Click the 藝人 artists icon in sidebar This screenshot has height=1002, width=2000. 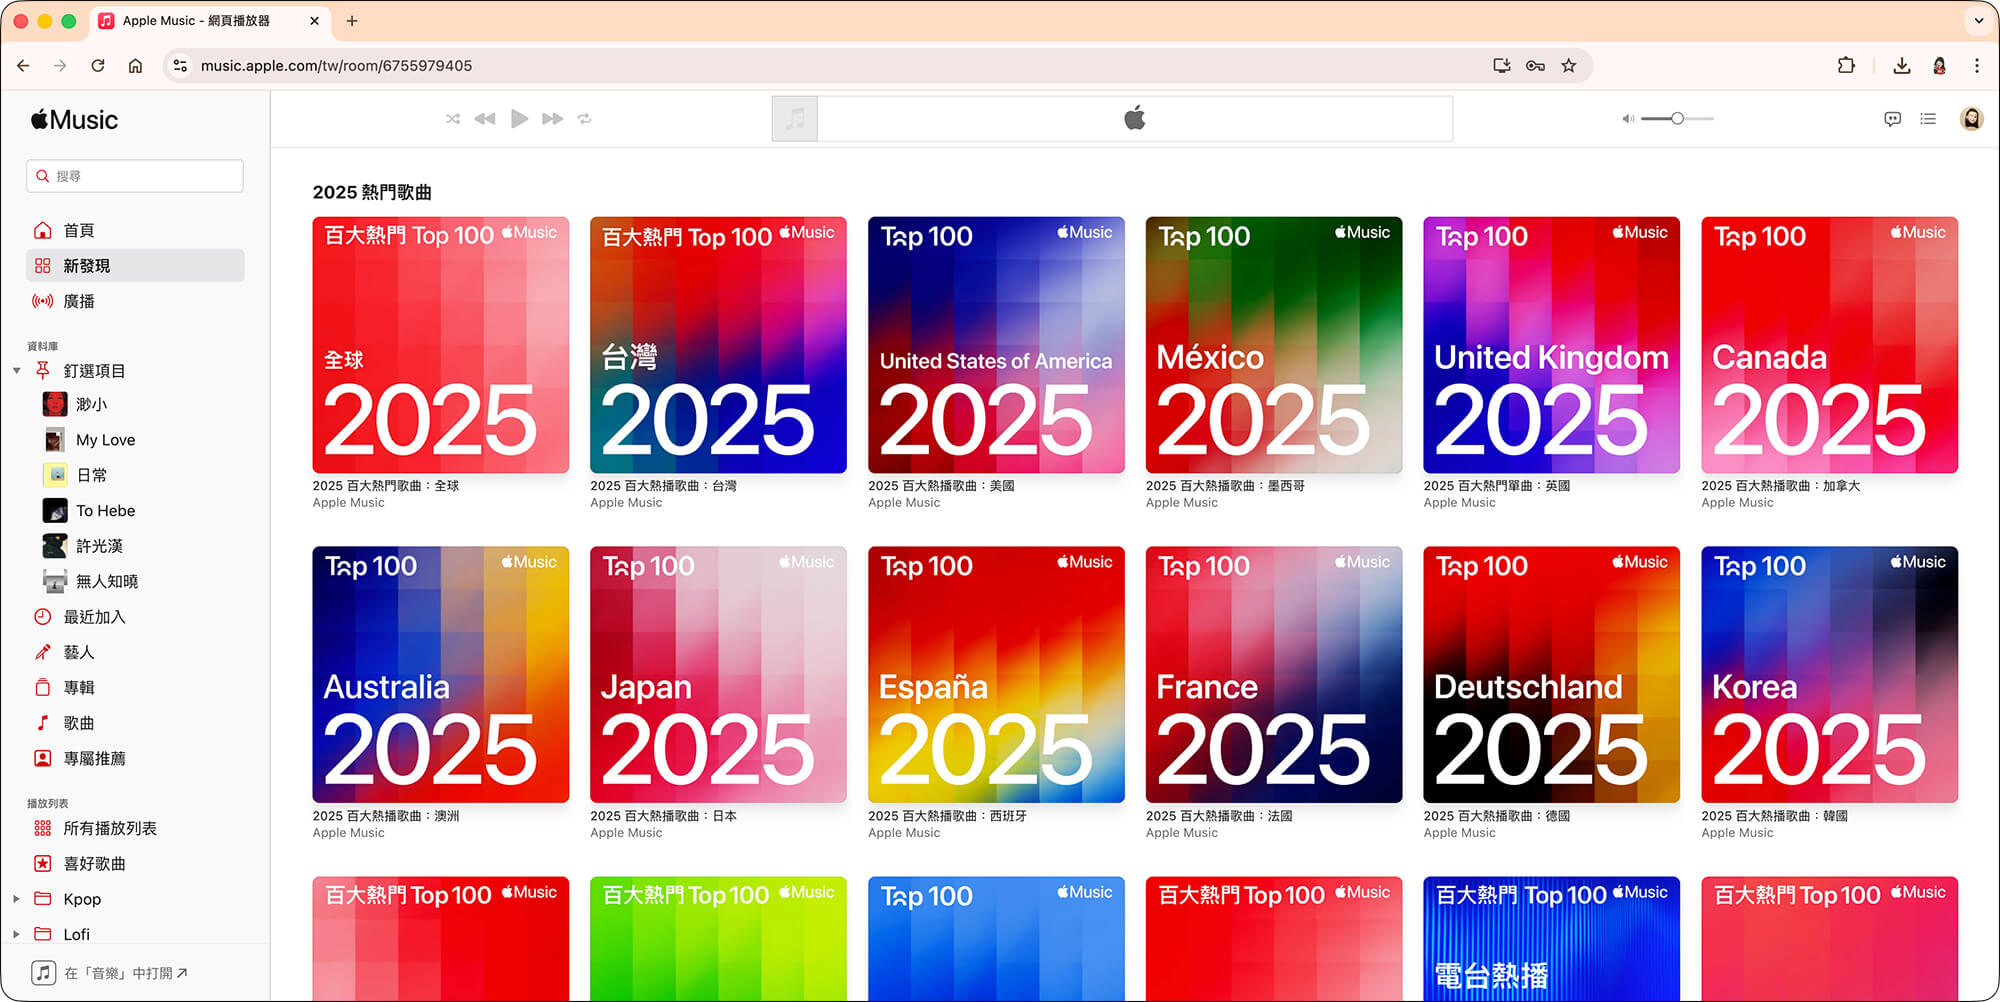(x=43, y=652)
